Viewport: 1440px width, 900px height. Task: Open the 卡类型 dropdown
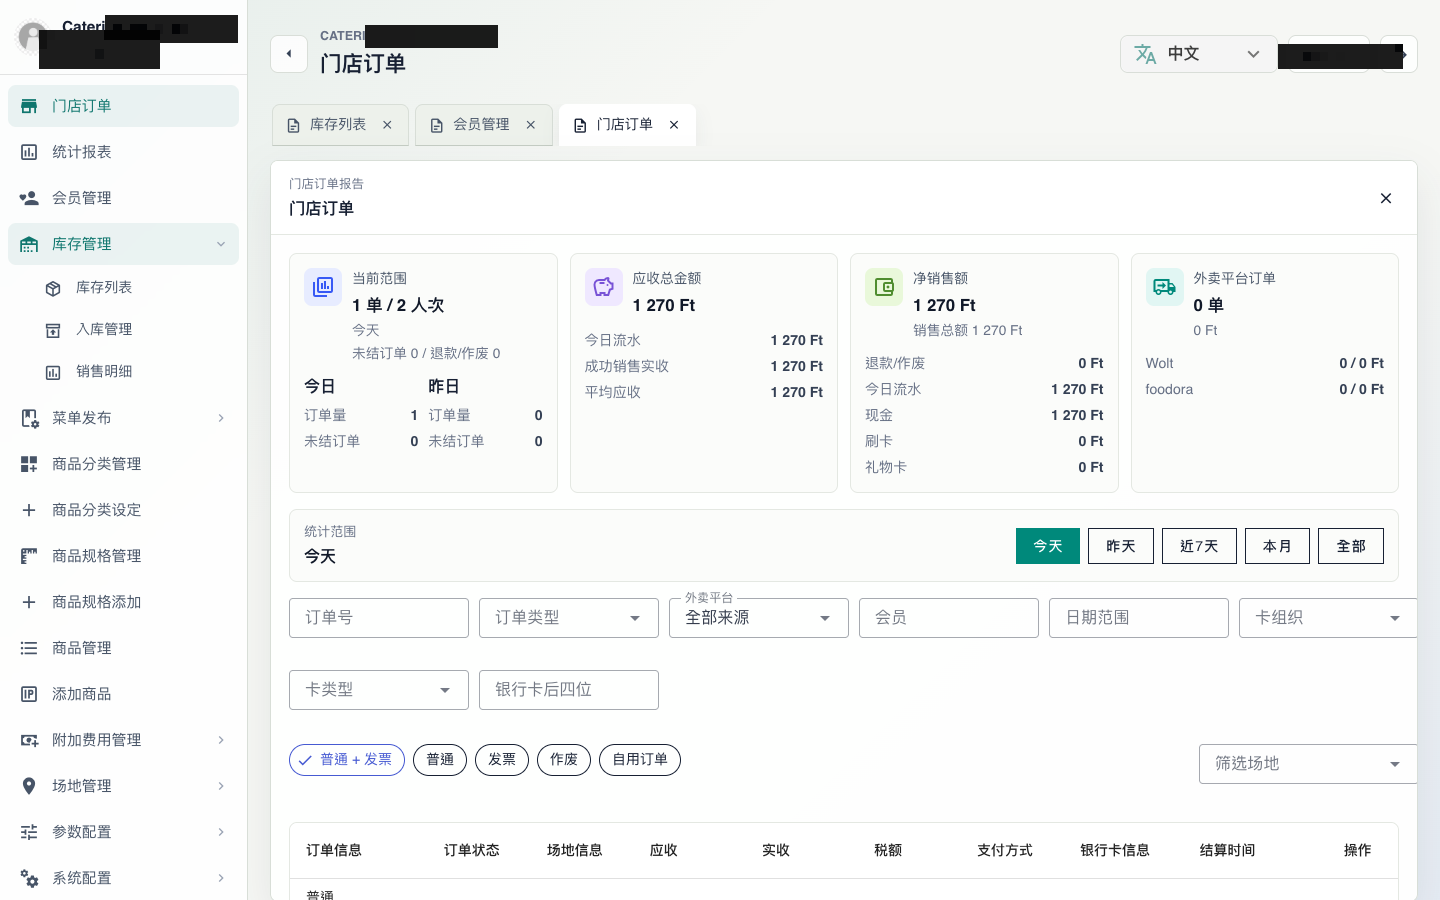coord(379,690)
